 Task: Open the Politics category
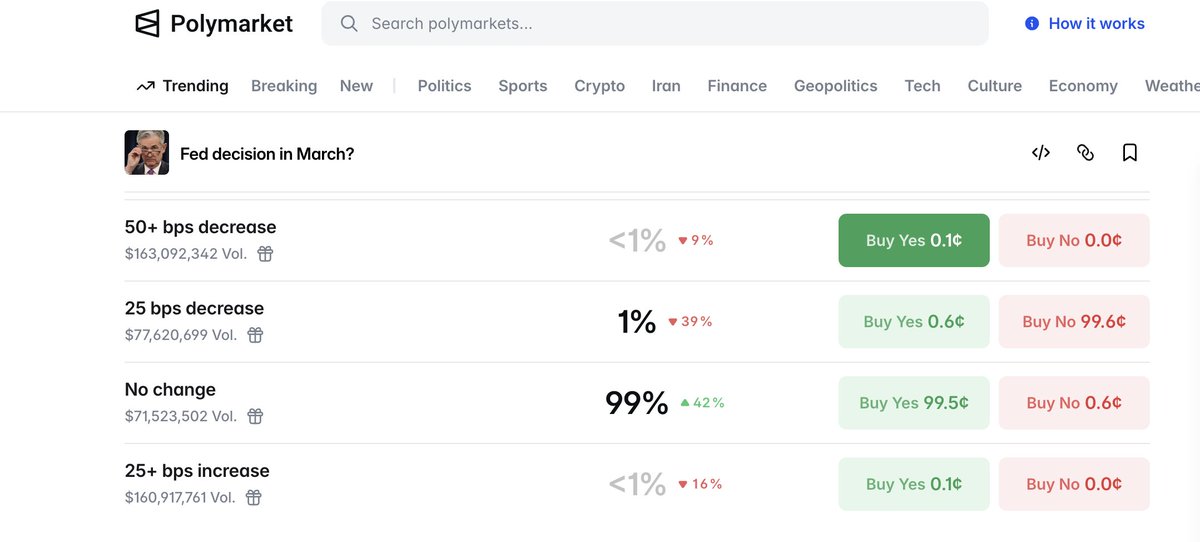click(444, 86)
